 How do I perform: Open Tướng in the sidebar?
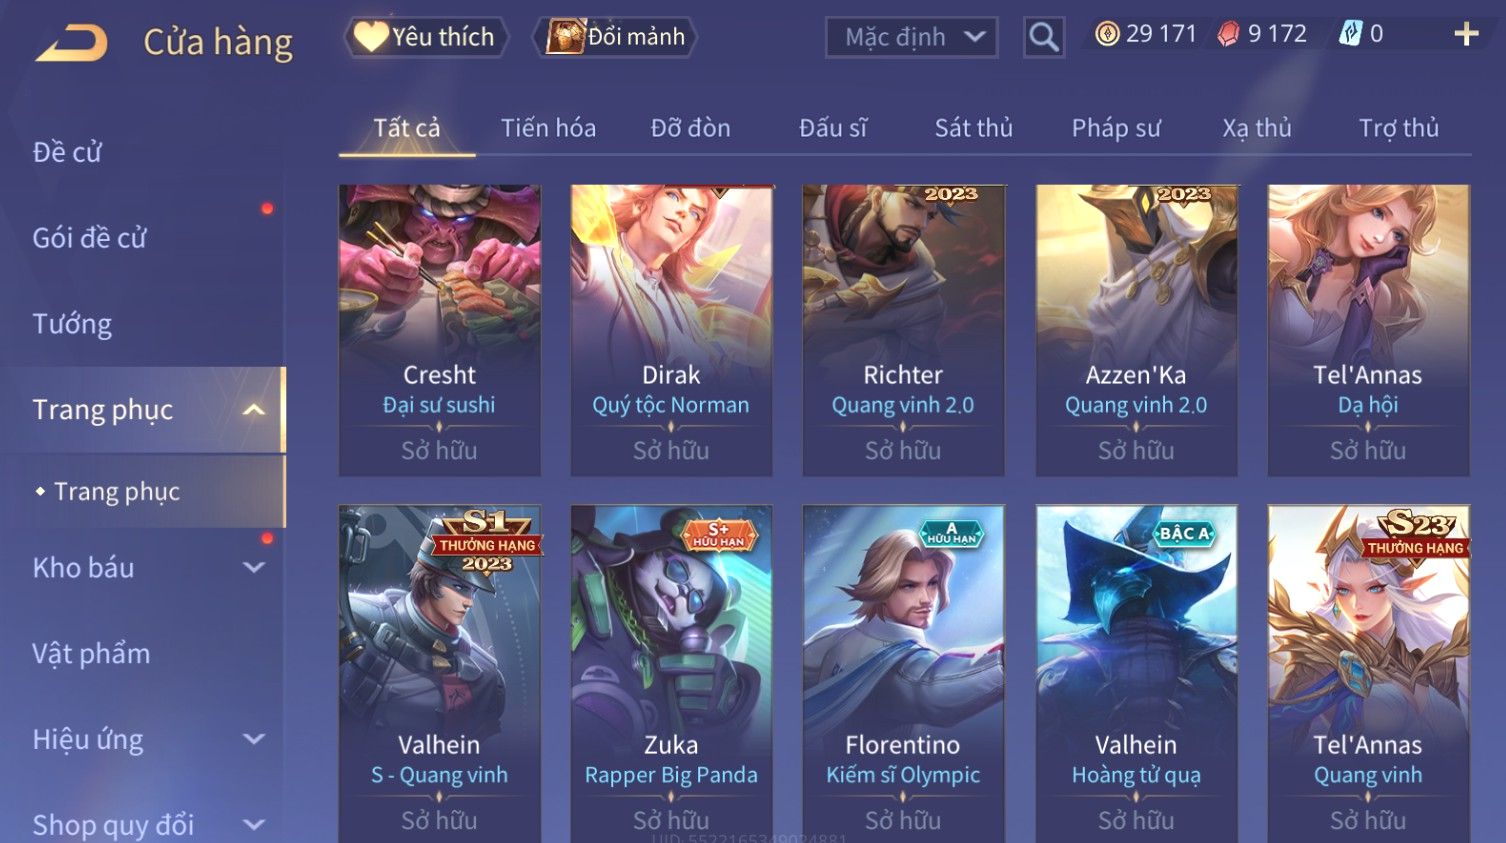(x=72, y=324)
